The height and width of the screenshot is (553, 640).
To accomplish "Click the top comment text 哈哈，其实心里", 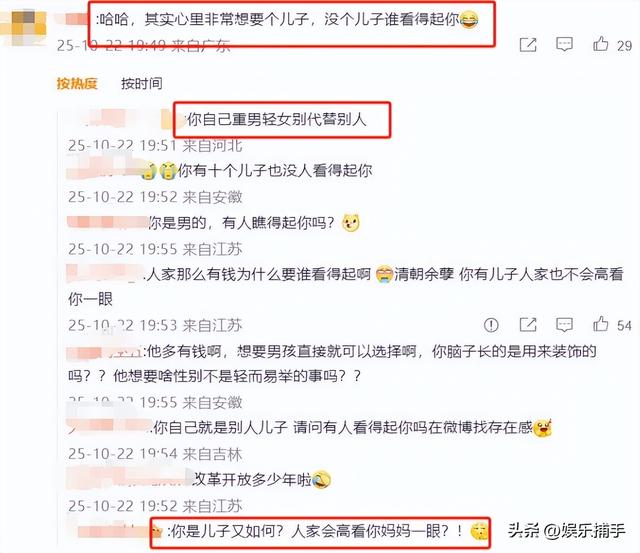I will coord(278,19).
